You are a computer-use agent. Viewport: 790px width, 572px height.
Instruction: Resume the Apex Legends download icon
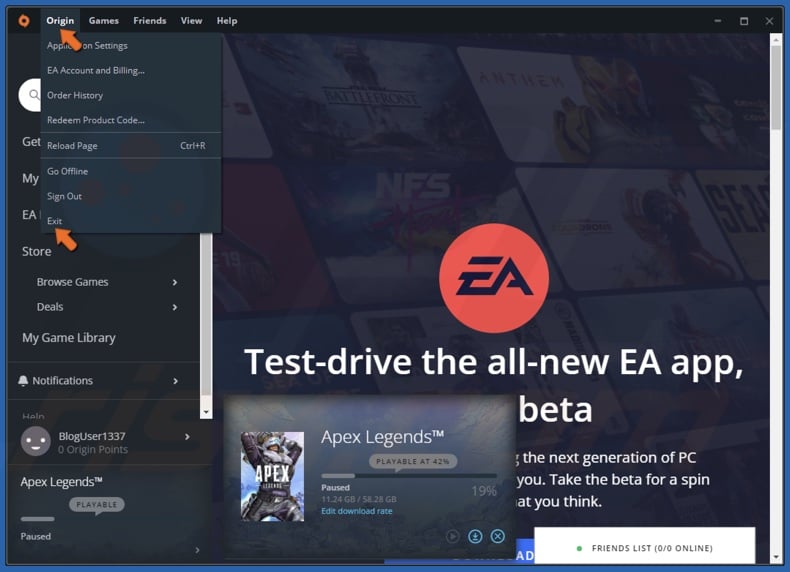[475, 536]
